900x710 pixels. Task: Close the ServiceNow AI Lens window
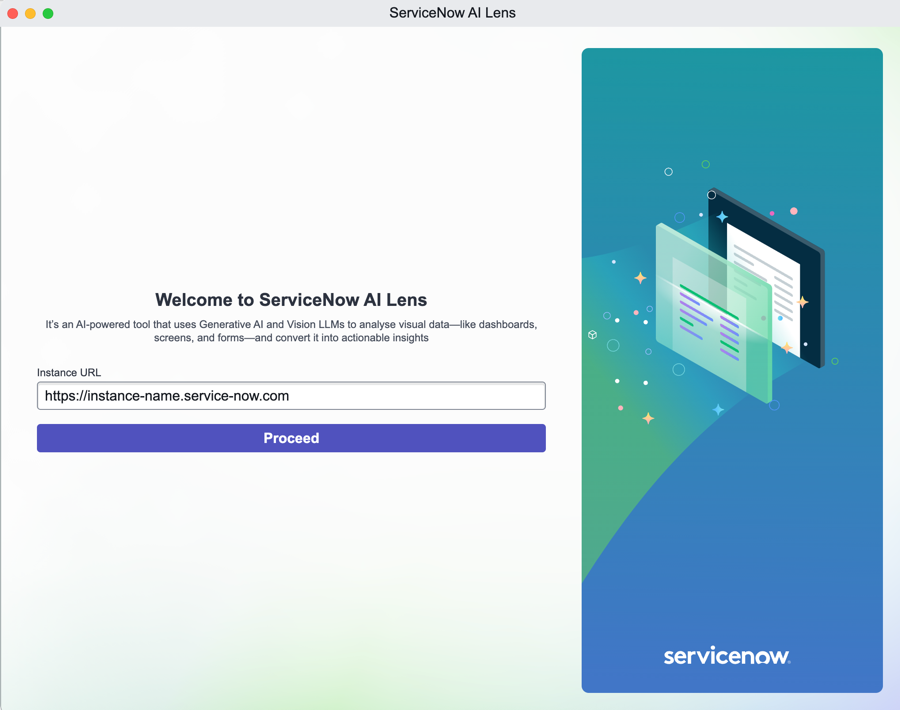(13, 13)
